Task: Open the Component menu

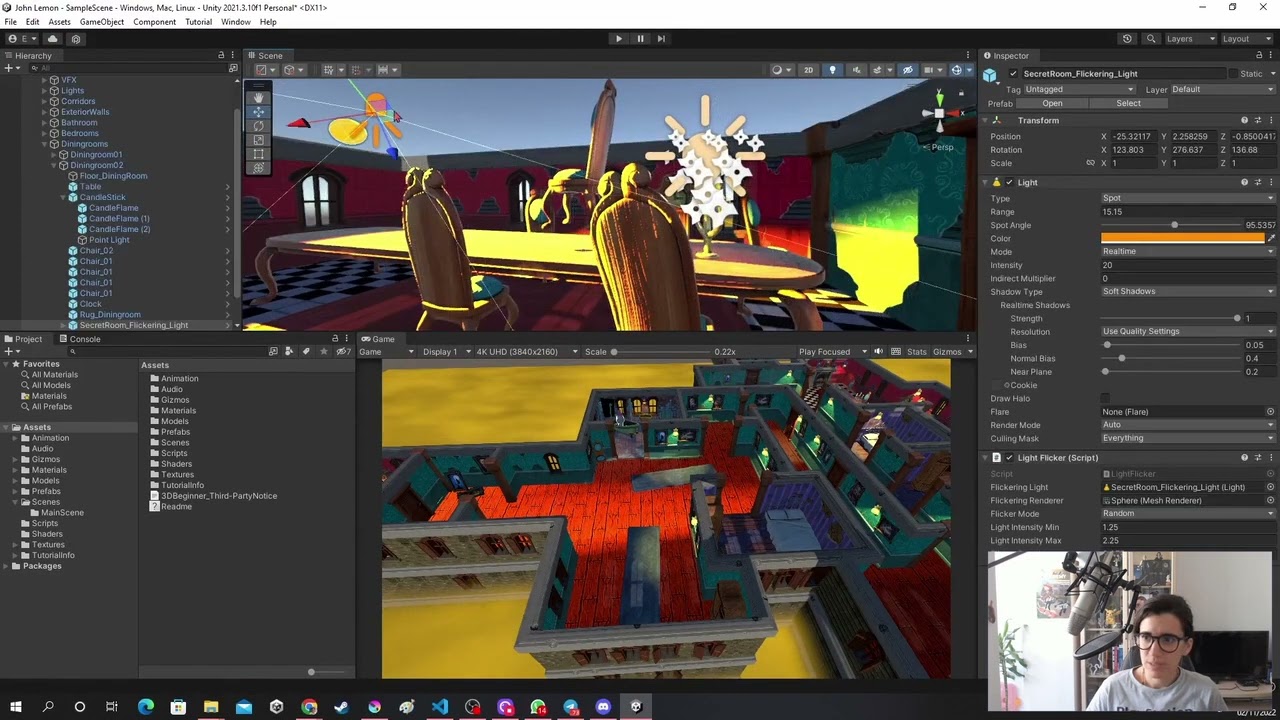Action: pyautogui.click(x=155, y=22)
